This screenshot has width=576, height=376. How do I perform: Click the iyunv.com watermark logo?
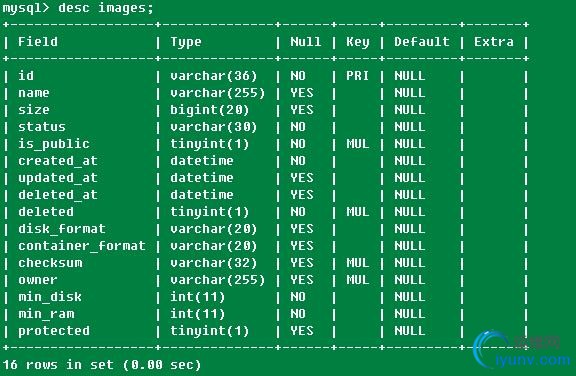click(x=522, y=350)
